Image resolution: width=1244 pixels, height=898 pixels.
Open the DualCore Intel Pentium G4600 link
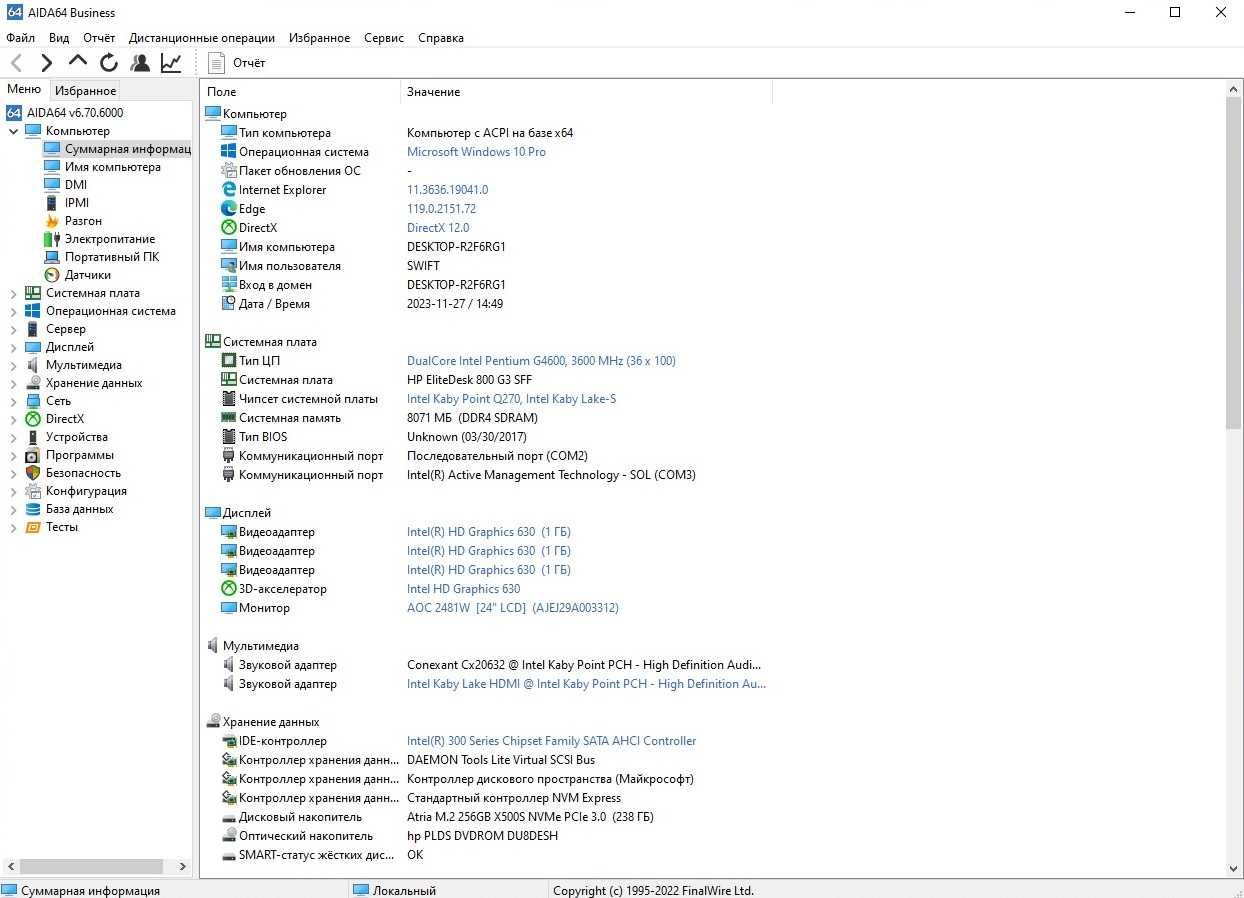[541, 361]
